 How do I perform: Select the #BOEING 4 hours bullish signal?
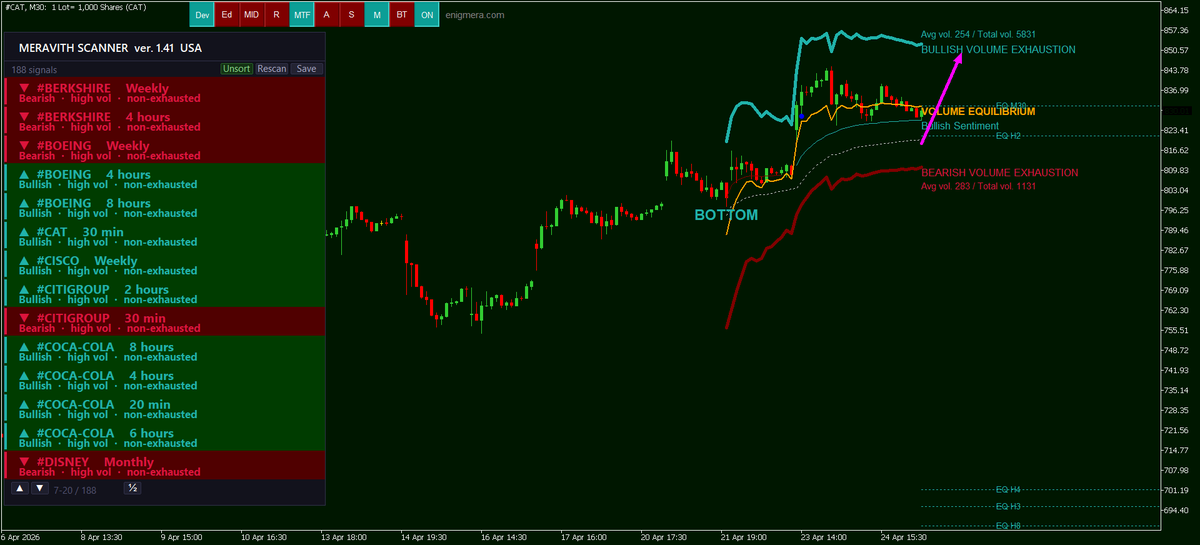pos(165,179)
